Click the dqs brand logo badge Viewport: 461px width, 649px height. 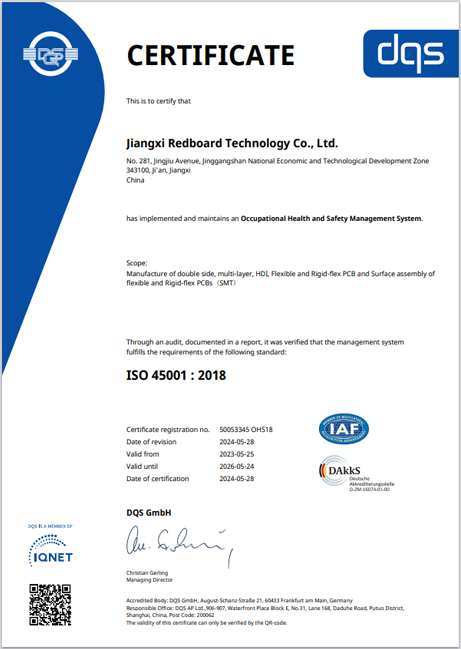point(411,53)
